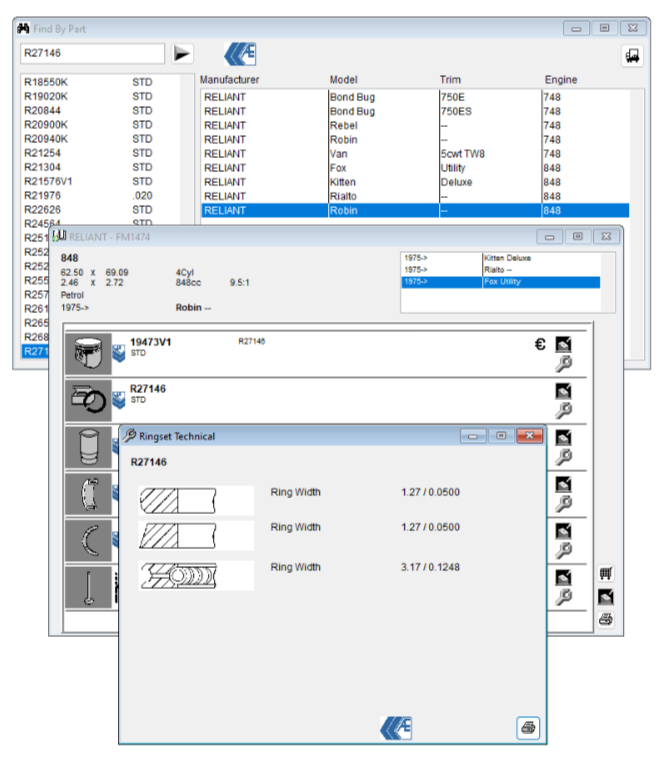Click the piston thumbnail for 19473V1
Image resolution: width=665 pixels, height=758 pixels.
click(88, 353)
